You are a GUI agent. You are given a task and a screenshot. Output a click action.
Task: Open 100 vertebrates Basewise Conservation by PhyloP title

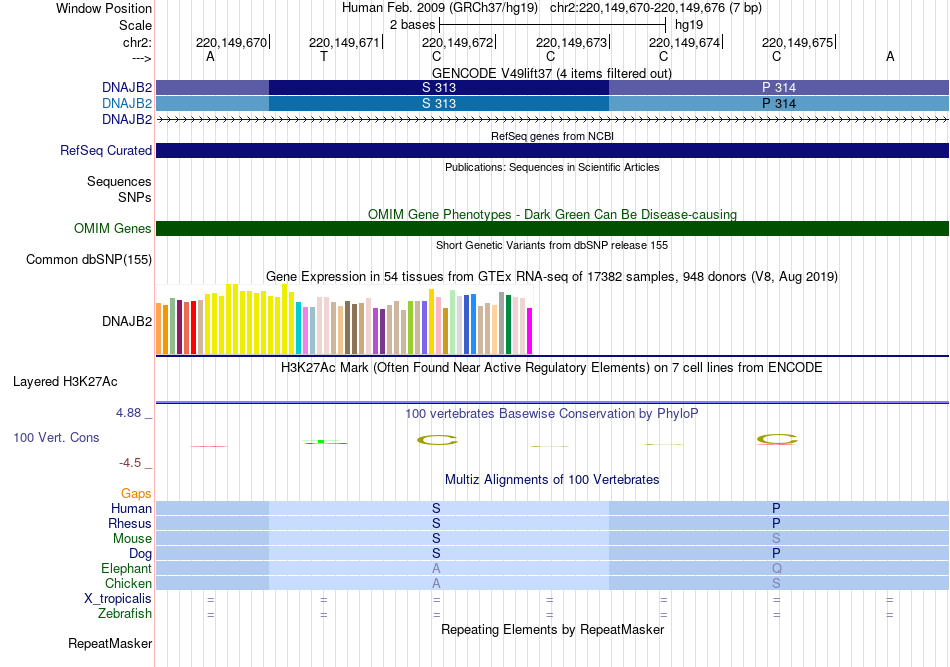pos(551,414)
